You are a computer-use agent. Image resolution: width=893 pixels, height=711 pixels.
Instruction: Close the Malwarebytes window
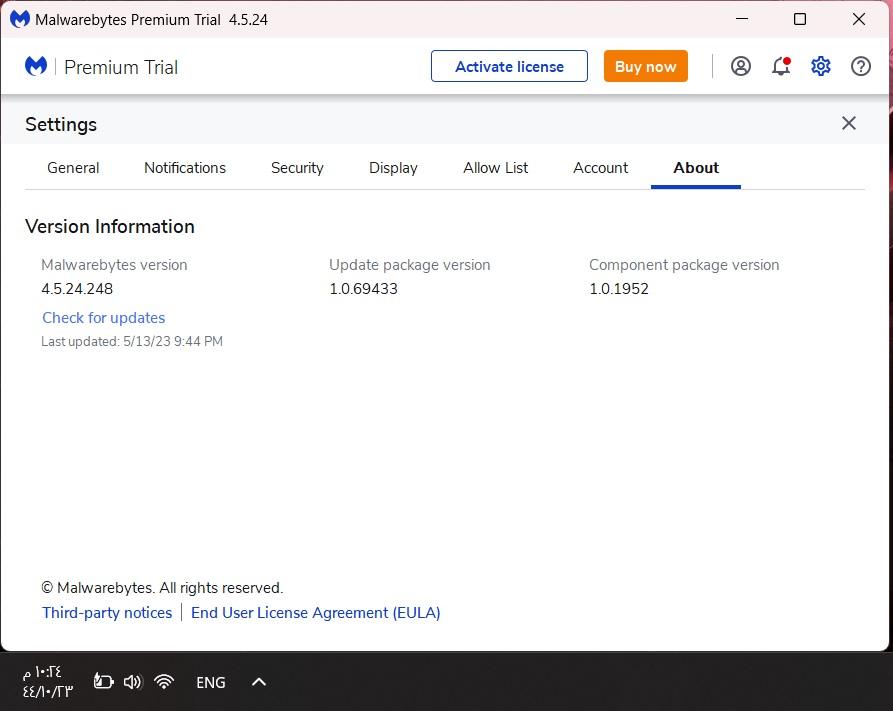click(x=859, y=19)
